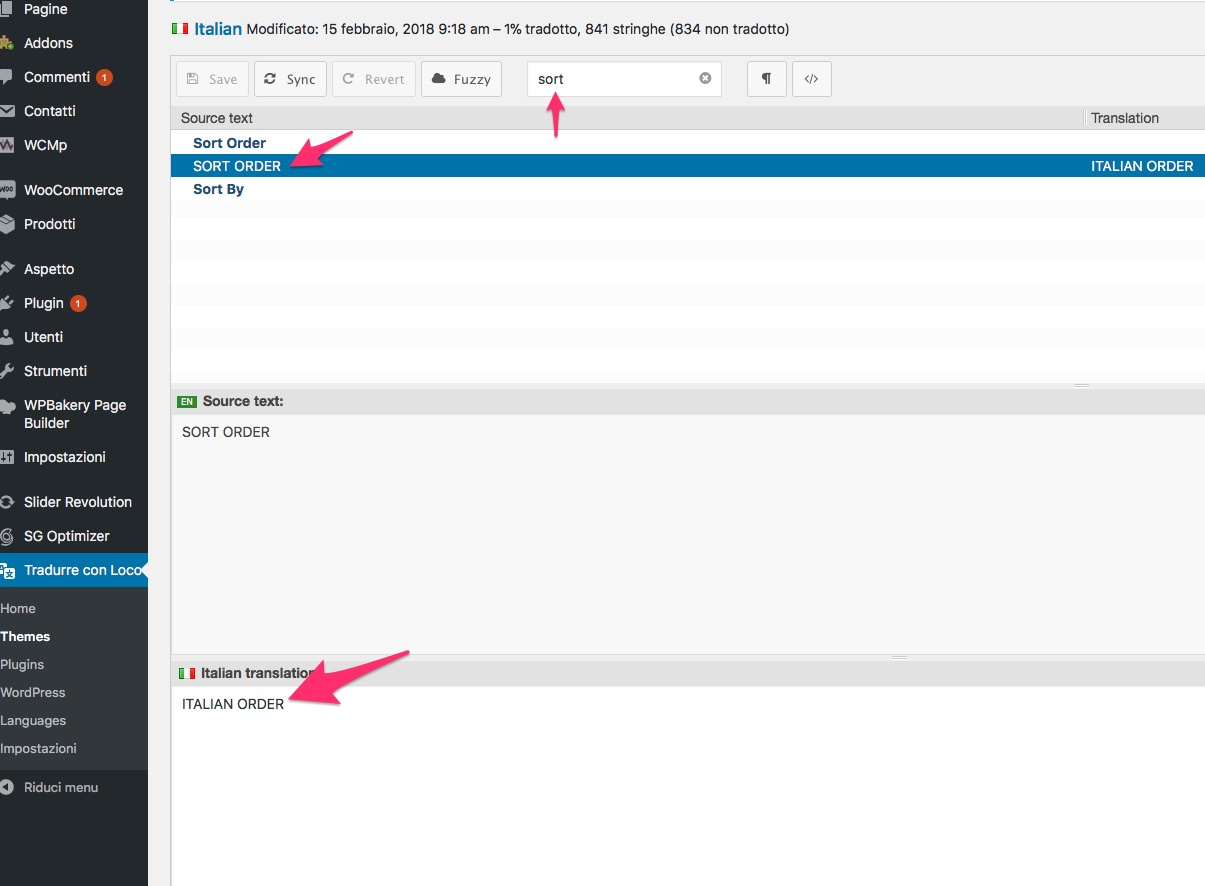Screen dimensions: 1205x886
Task: Click the Sync toolbar button
Action: (x=290, y=79)
